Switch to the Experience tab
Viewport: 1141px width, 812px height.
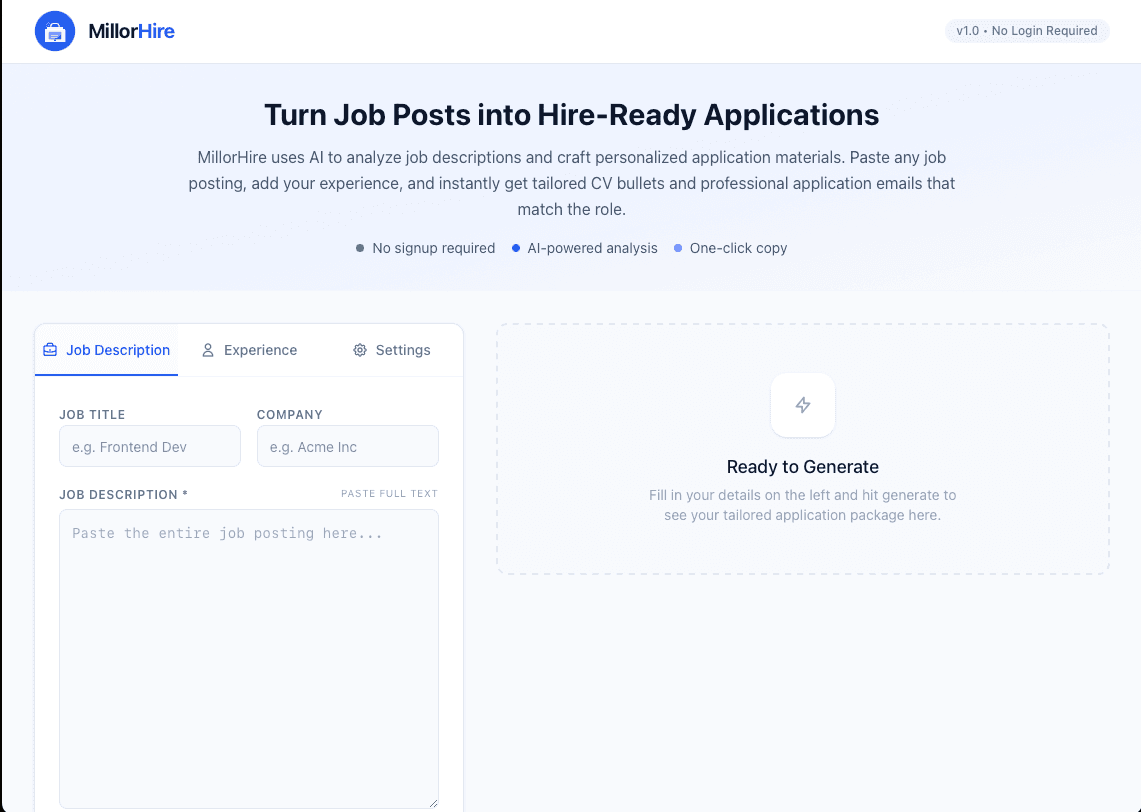click(260, 350)
